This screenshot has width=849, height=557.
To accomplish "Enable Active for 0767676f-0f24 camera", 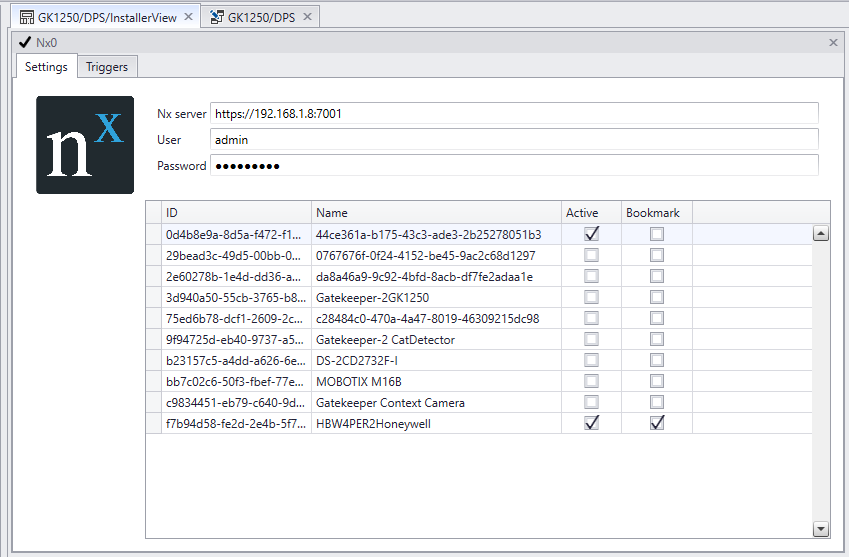I will [x=591, y=255].
